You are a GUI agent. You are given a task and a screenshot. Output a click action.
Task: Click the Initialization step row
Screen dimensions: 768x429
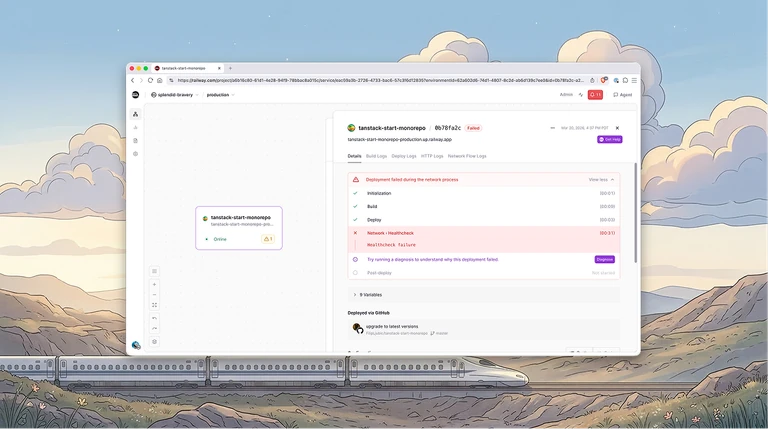click(483, 193)
